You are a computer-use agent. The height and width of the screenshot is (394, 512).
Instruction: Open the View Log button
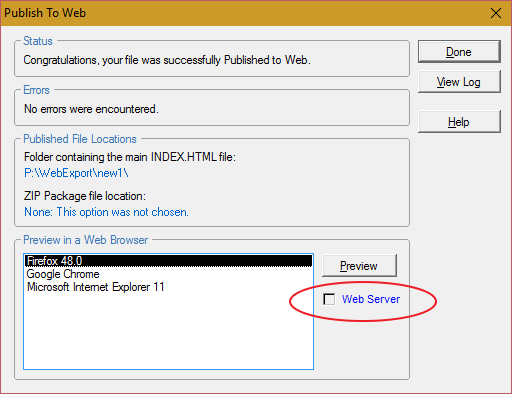459,82
